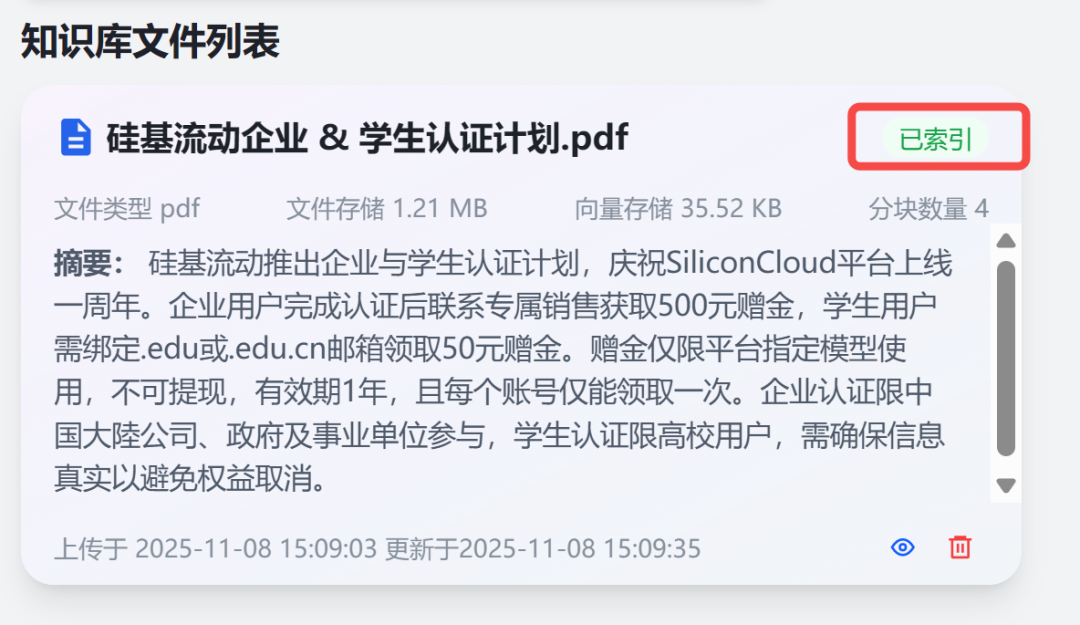Click the 文件类型 pdf label
Image resolution: width=1080 pixels, height=625 pixels.
click(127, 208)
